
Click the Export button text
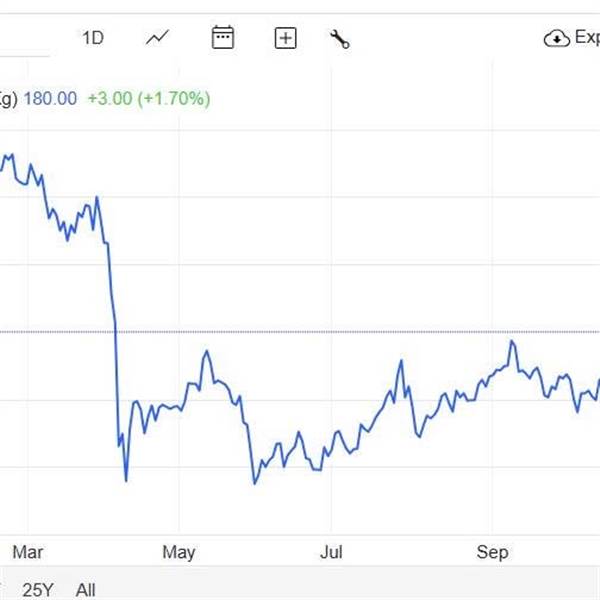[x=586, y=38]
